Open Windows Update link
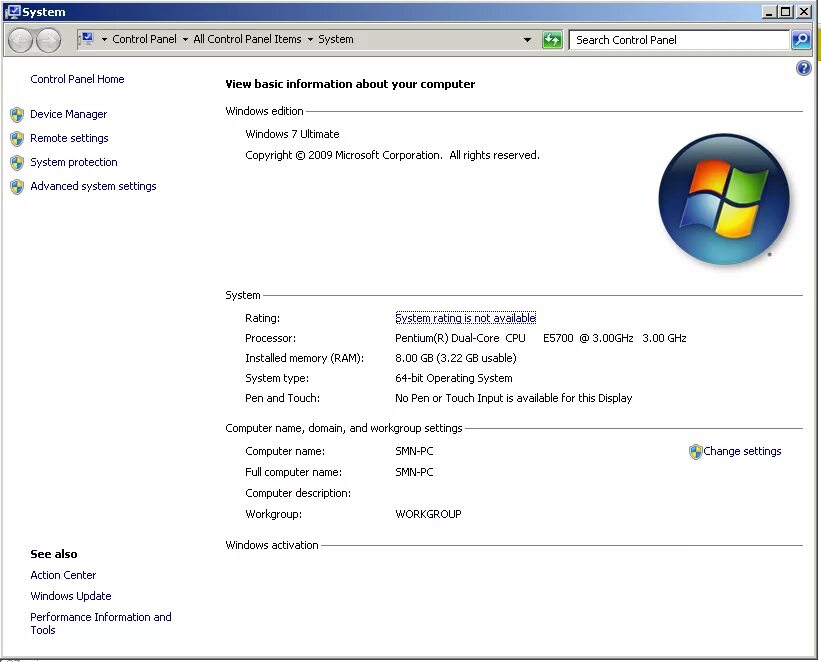Image resolution: width=821 pixels, height=662 pixels. coord(71,596)
